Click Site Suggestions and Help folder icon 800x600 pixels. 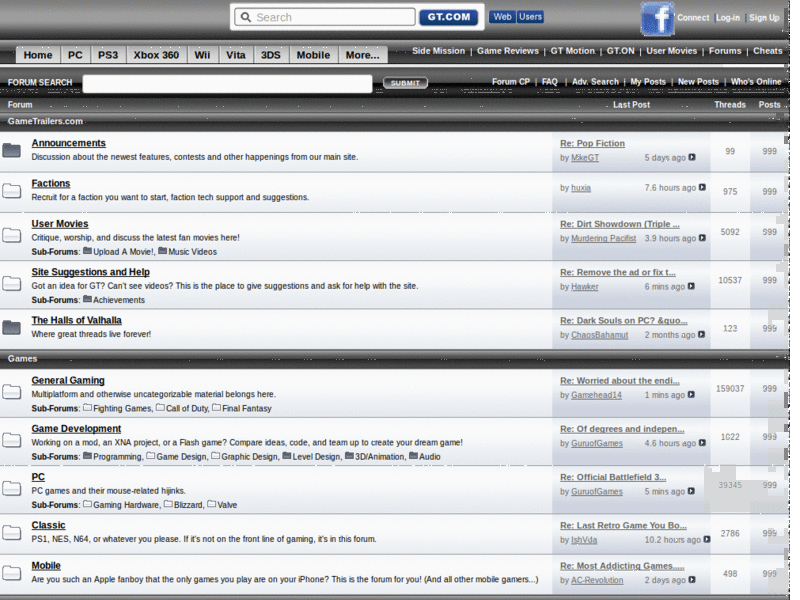click(x=11, y=284)
